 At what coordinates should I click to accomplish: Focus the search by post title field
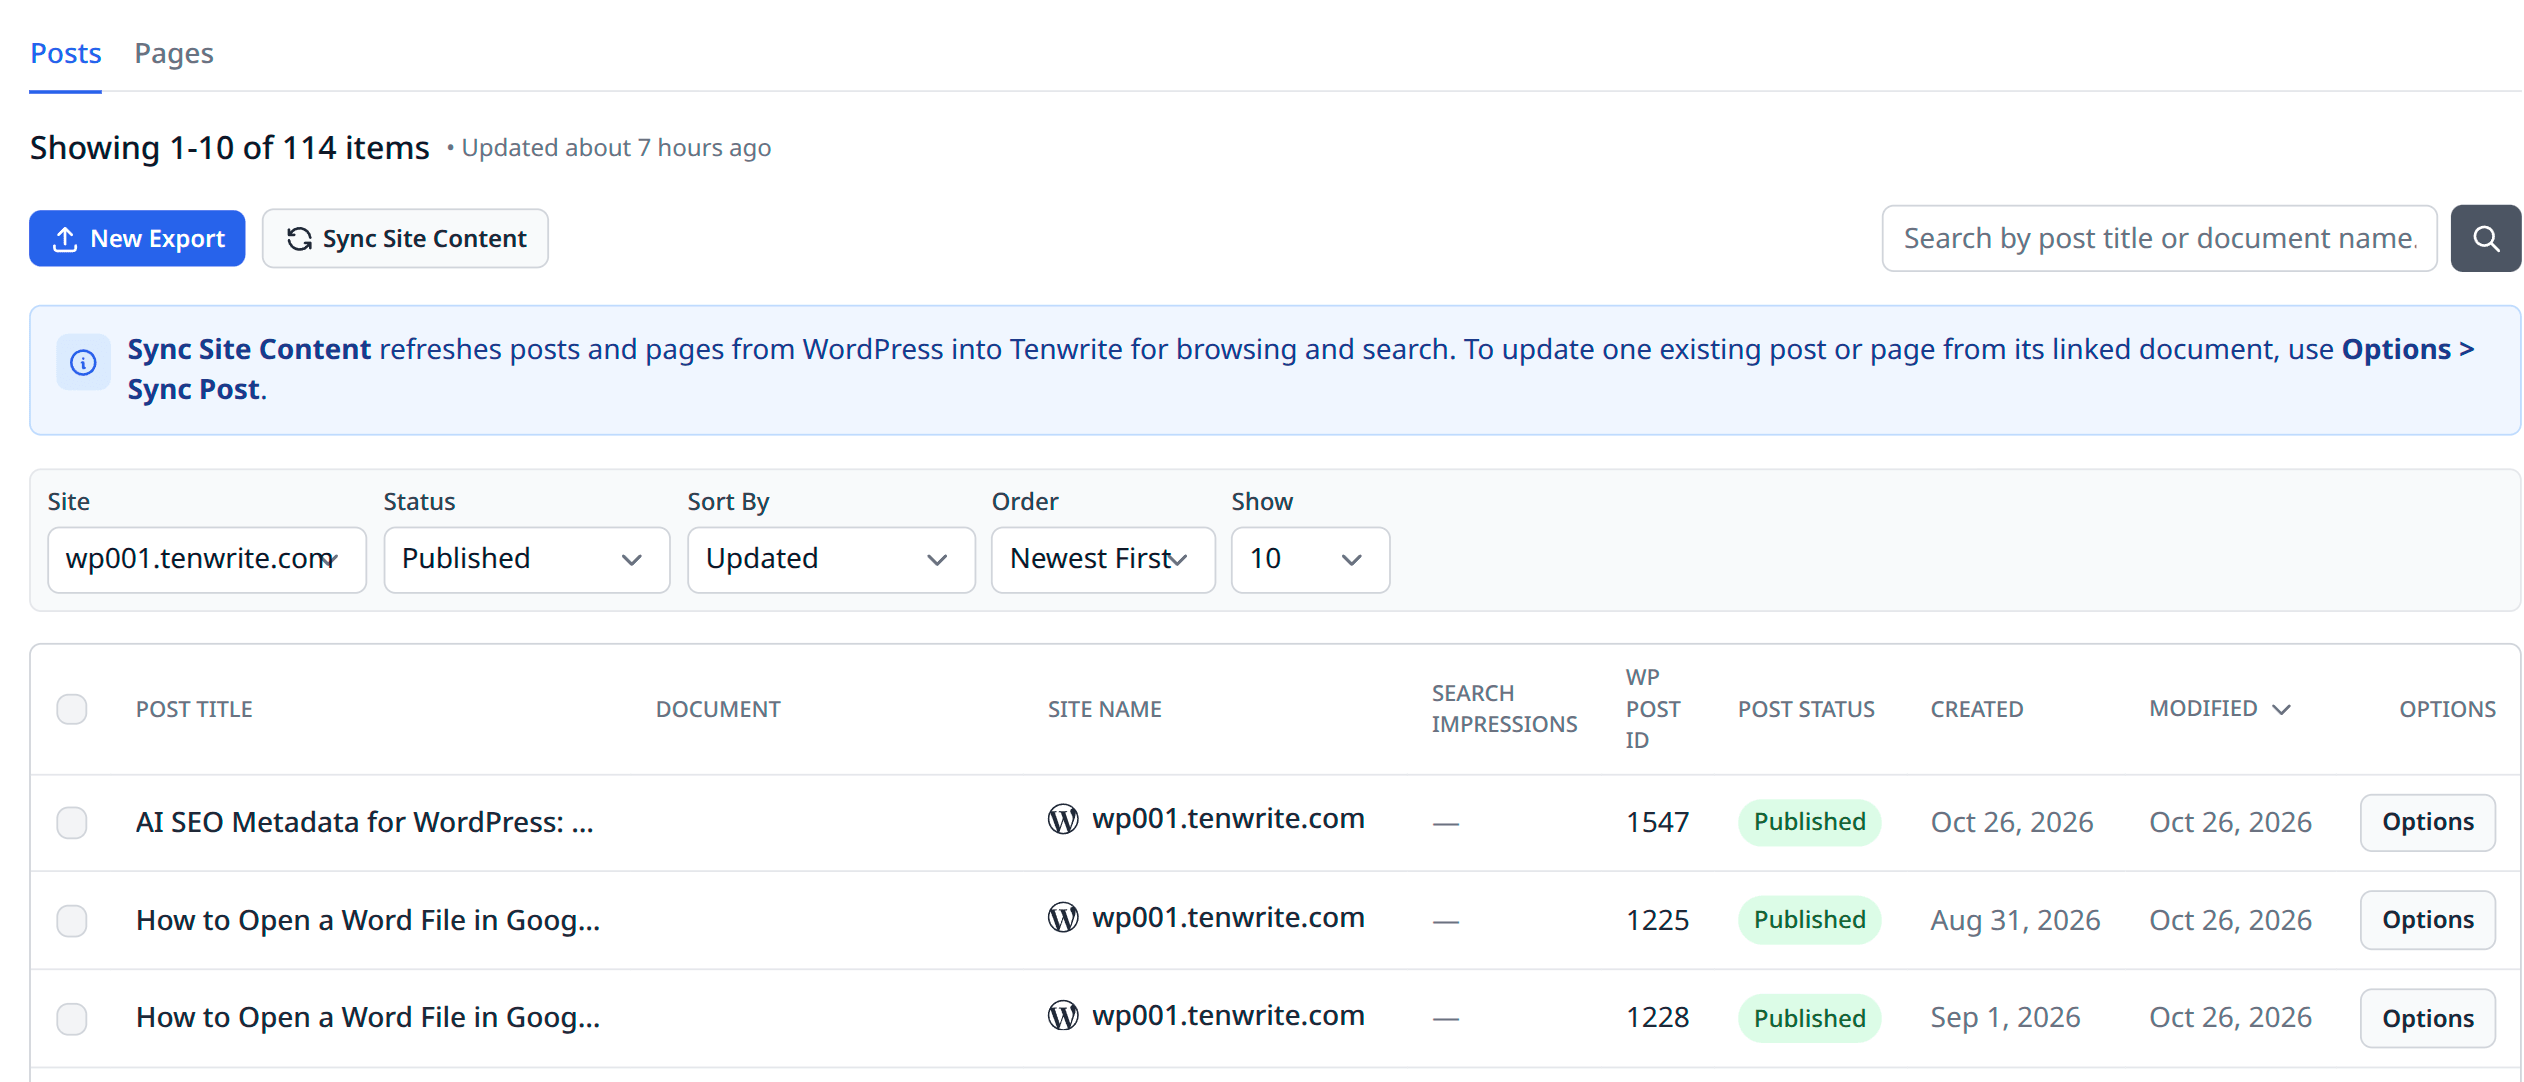point(2159,238)
